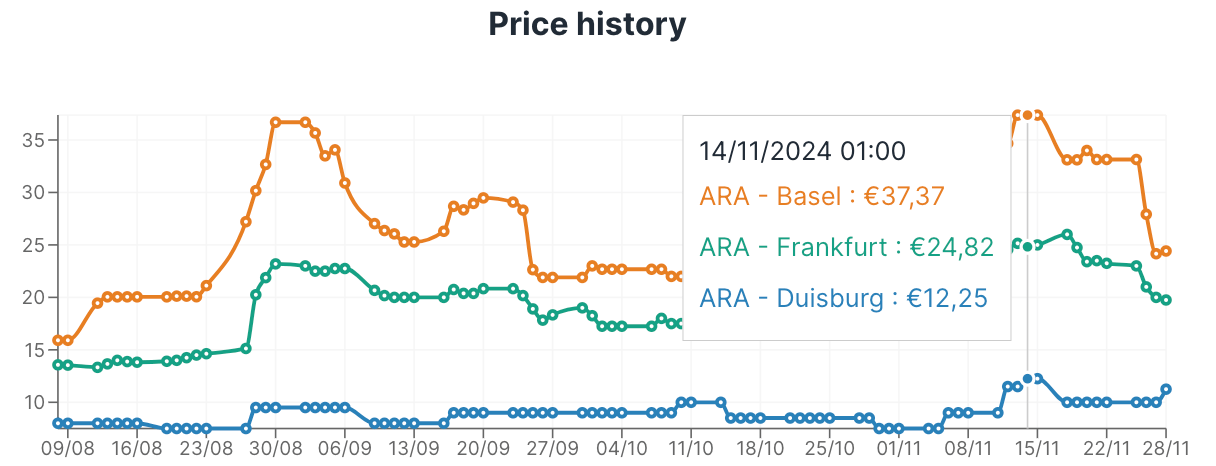Click the tooltip date 14/11/2024 01:00
This screenshot has width=1216, height=466.
click(802, 151)
